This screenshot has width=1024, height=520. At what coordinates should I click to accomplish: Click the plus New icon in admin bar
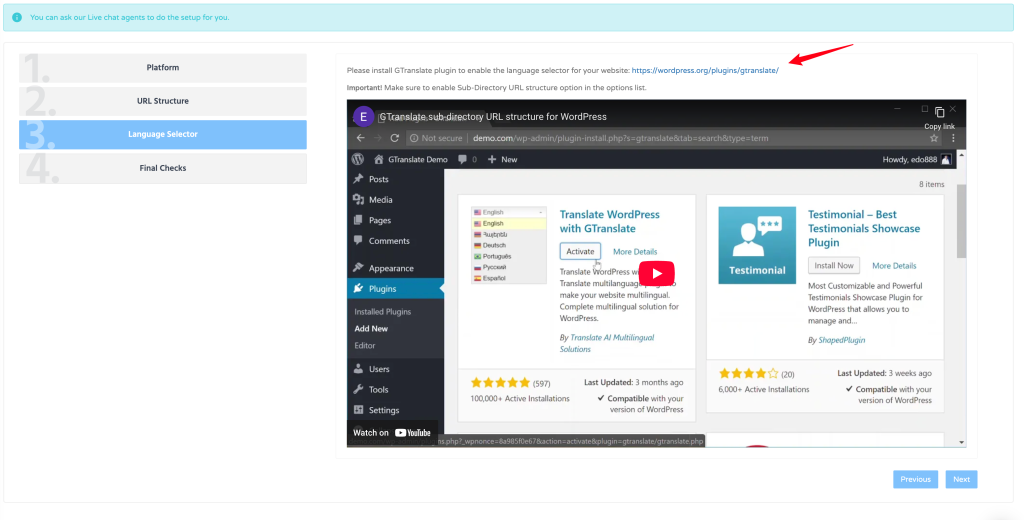(x=492, y=159)
